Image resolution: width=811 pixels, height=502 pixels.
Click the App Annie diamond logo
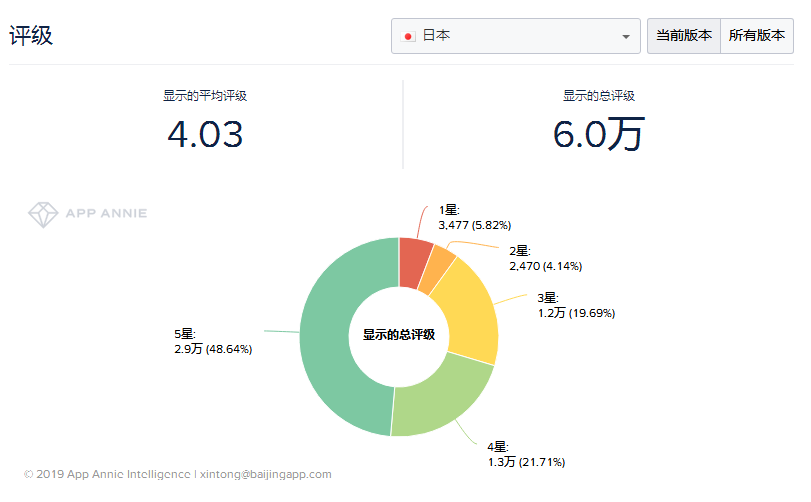43,213
